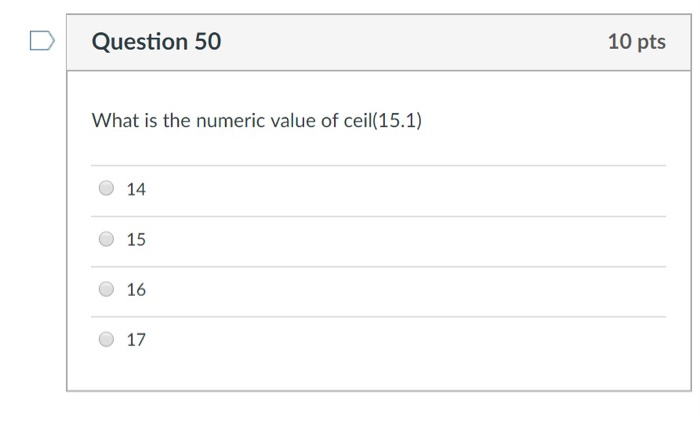This screenshot has width=700, height=423.
Task: Click empty space in the 17 answer row
Action: [400, 340]
